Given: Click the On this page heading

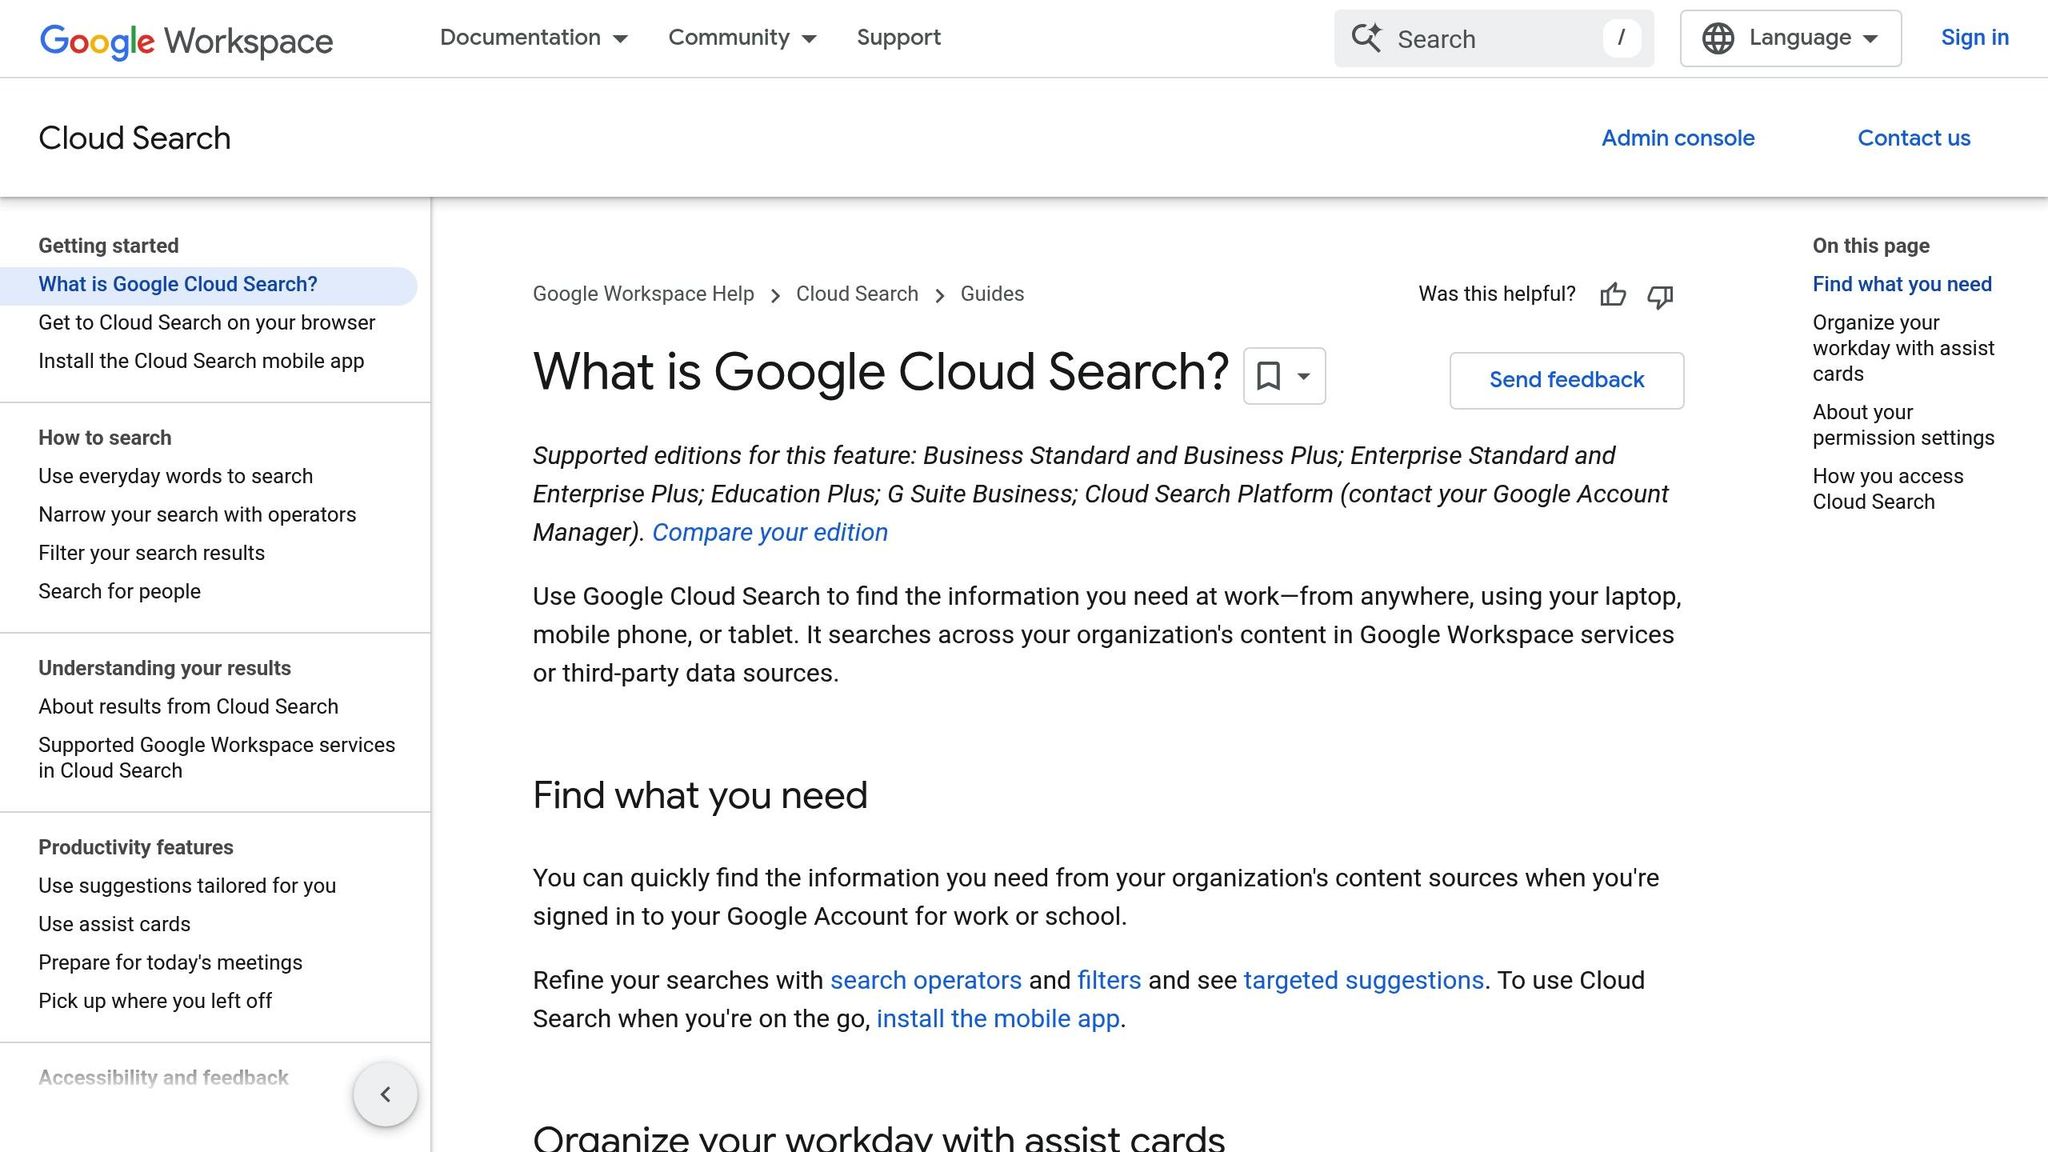Looking at the screenshot, I should [x=1870, y=246].
